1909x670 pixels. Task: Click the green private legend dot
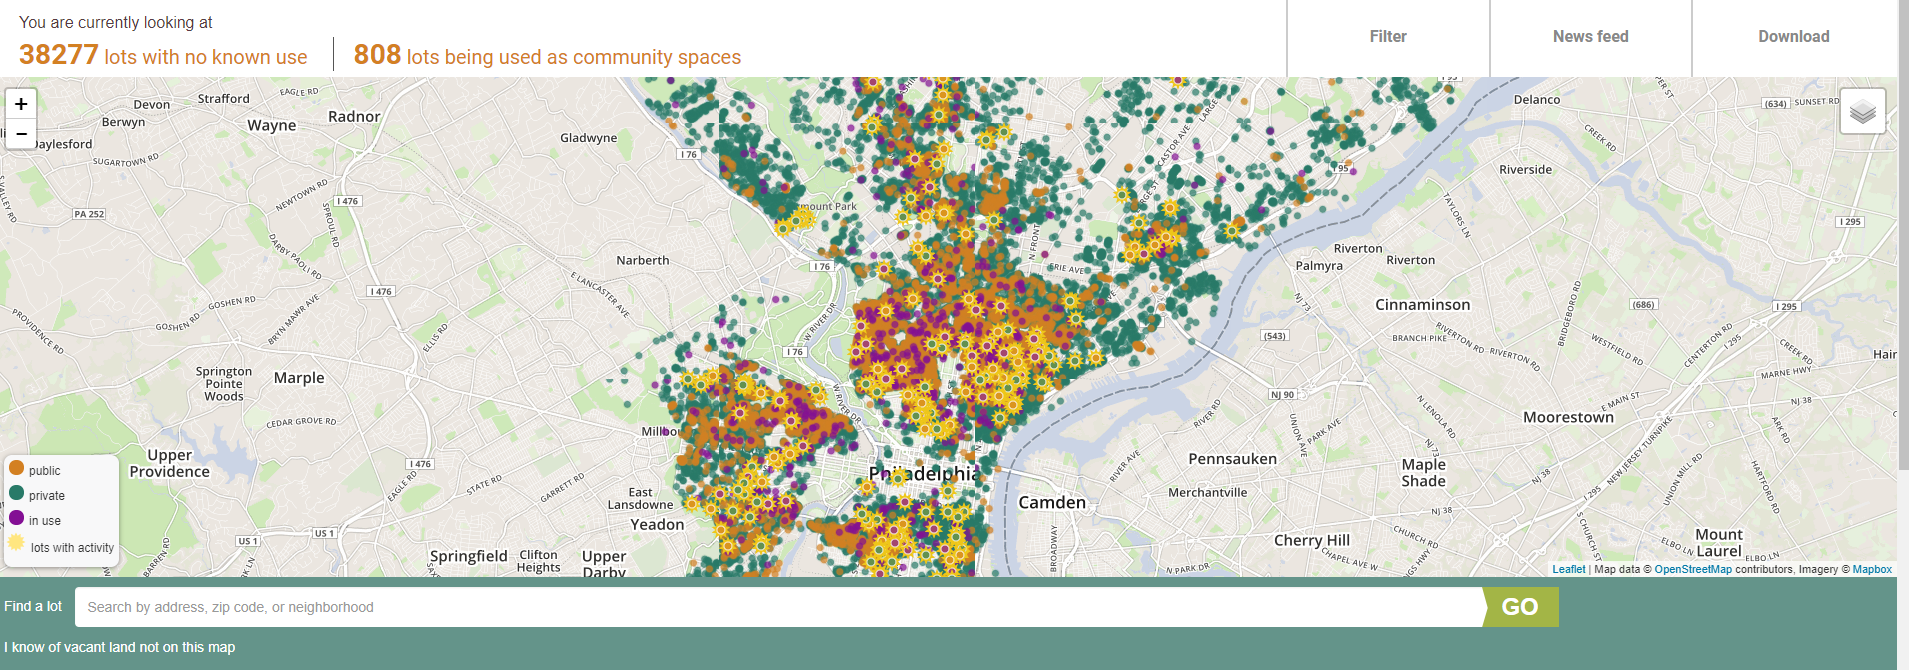[17, 493]
